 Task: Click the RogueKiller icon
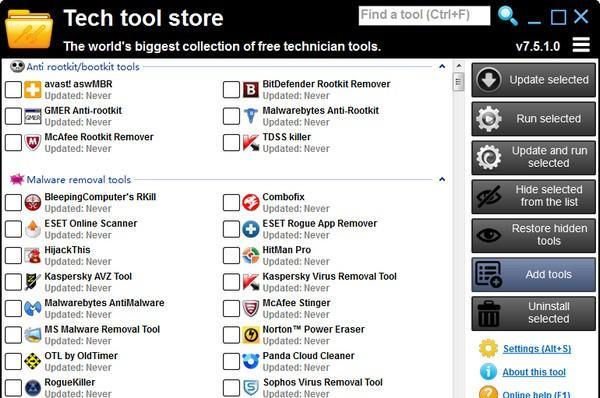click(x=33, y=388)
